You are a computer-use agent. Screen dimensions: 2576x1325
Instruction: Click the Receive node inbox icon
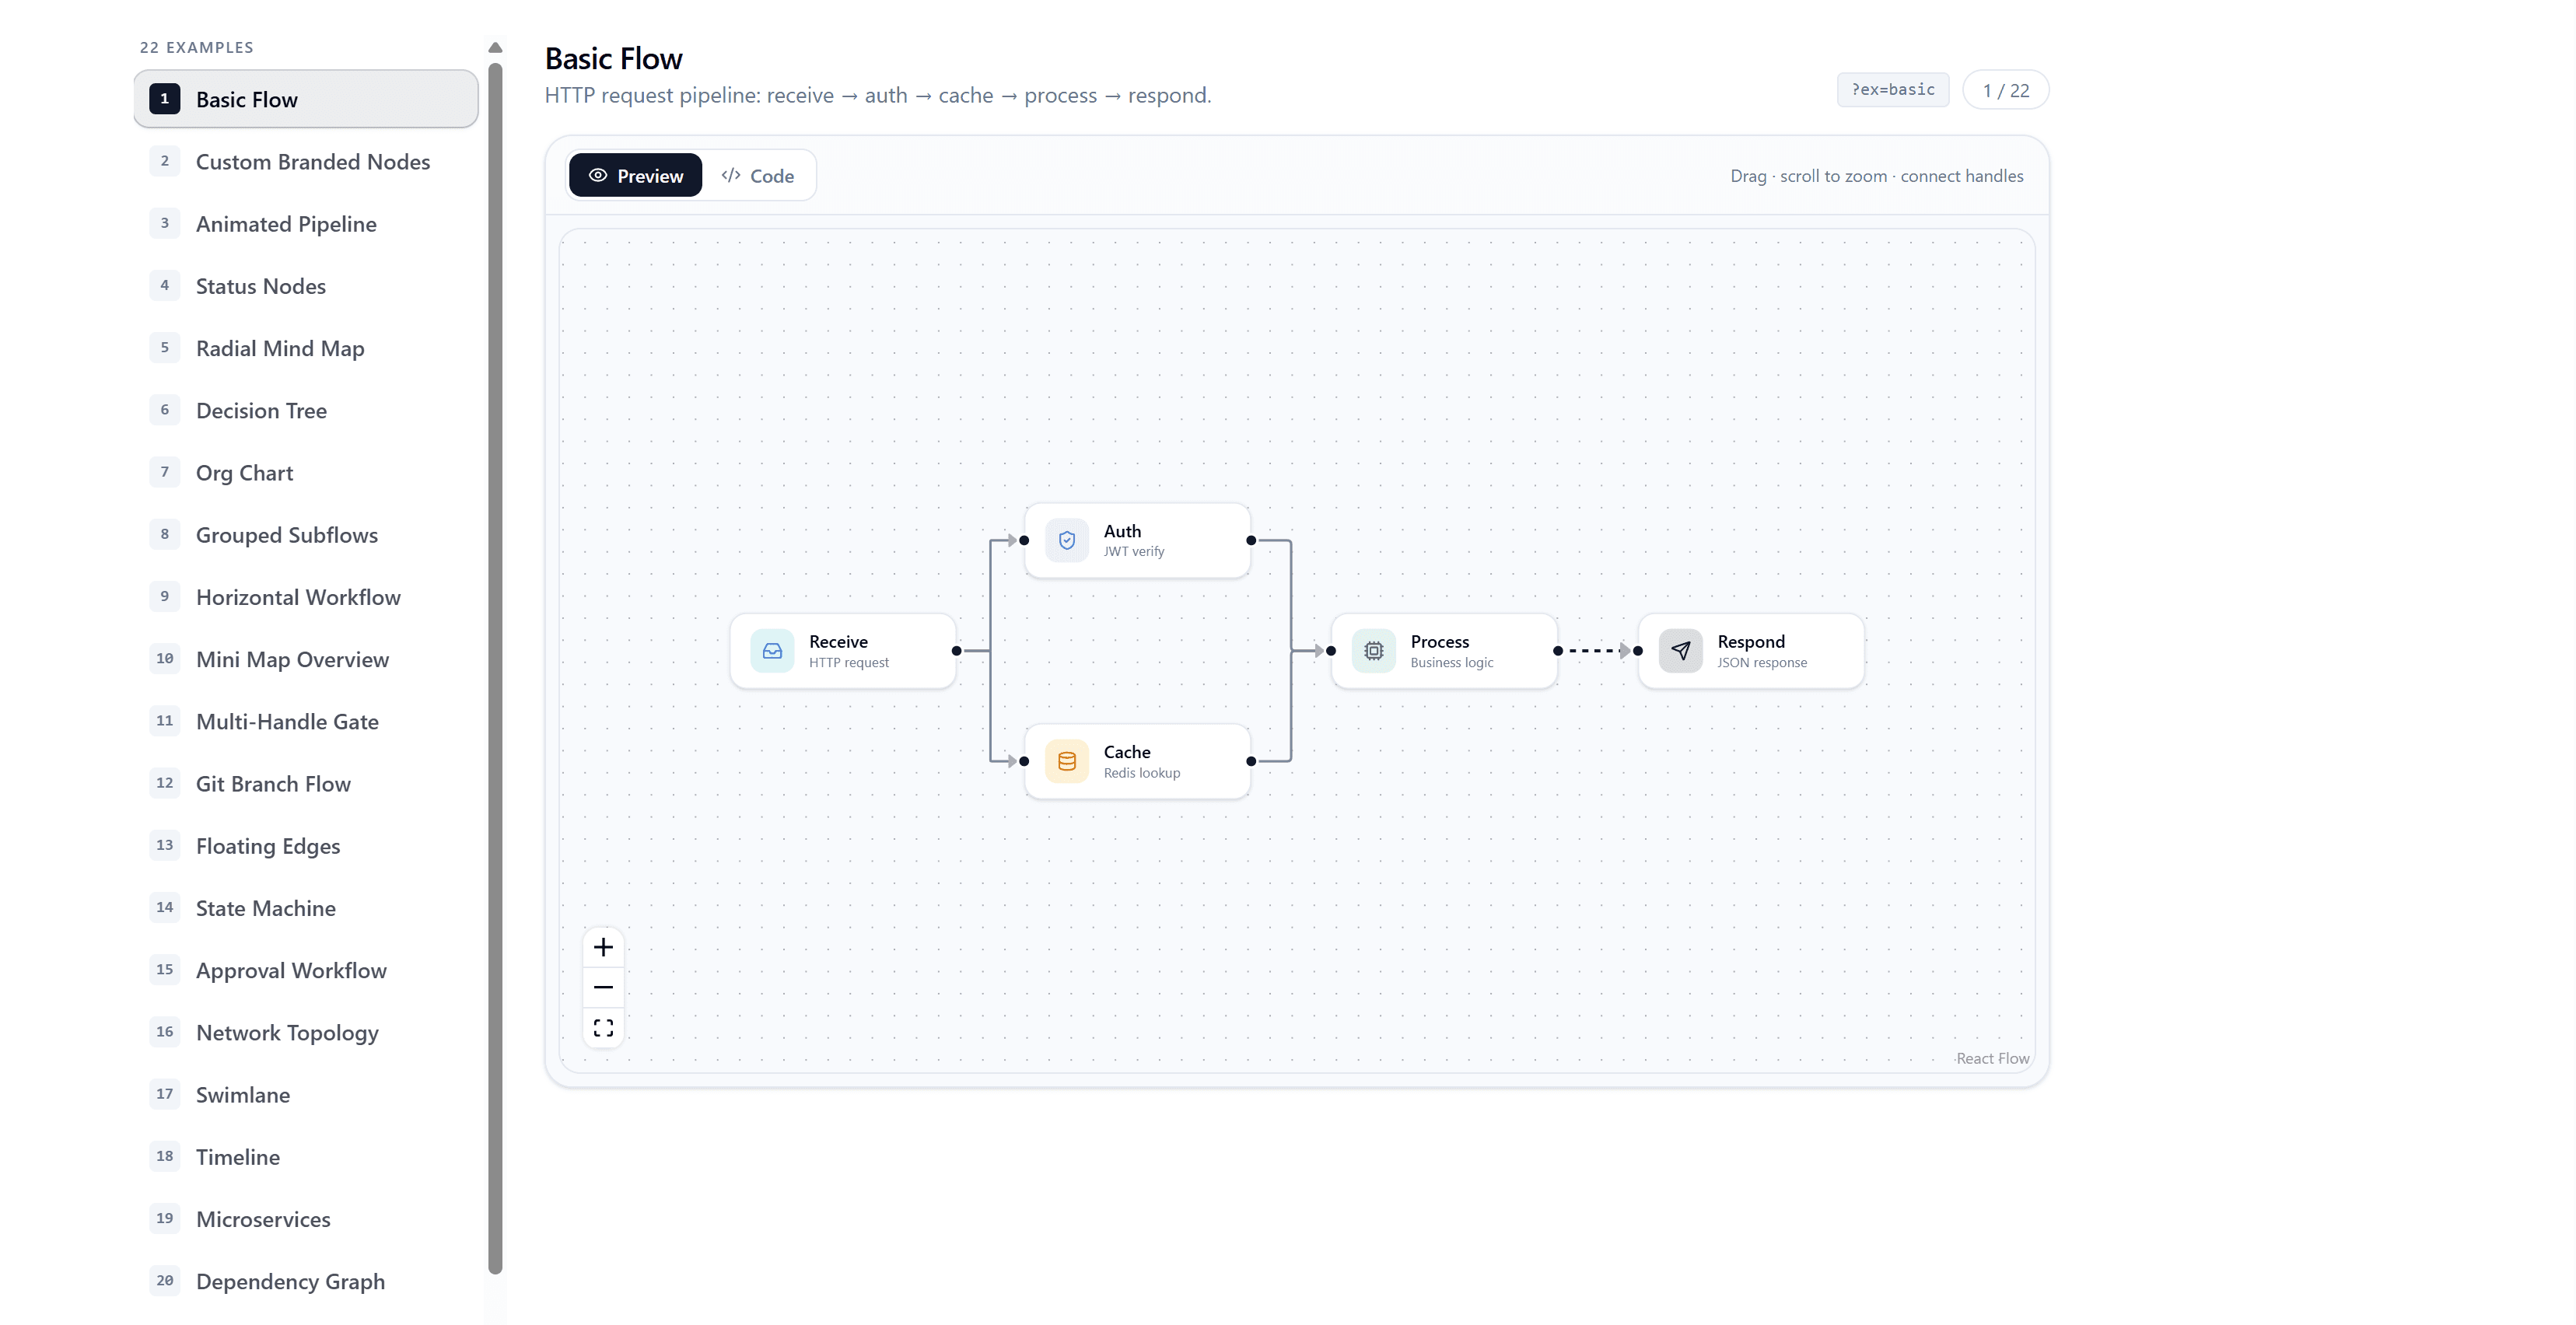coord(772,651)
